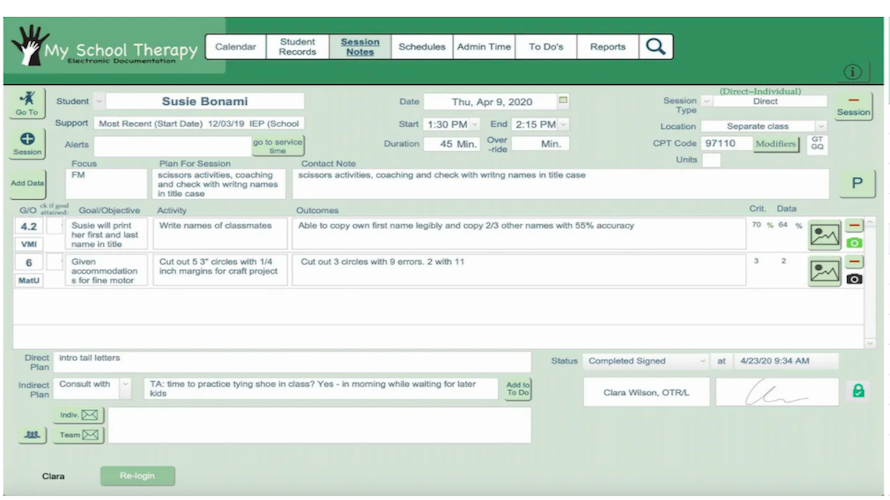Add a new session with plus icon
The height and width of the screenshot is (500, 890).
pyautogui.click(x=27, y=144)
